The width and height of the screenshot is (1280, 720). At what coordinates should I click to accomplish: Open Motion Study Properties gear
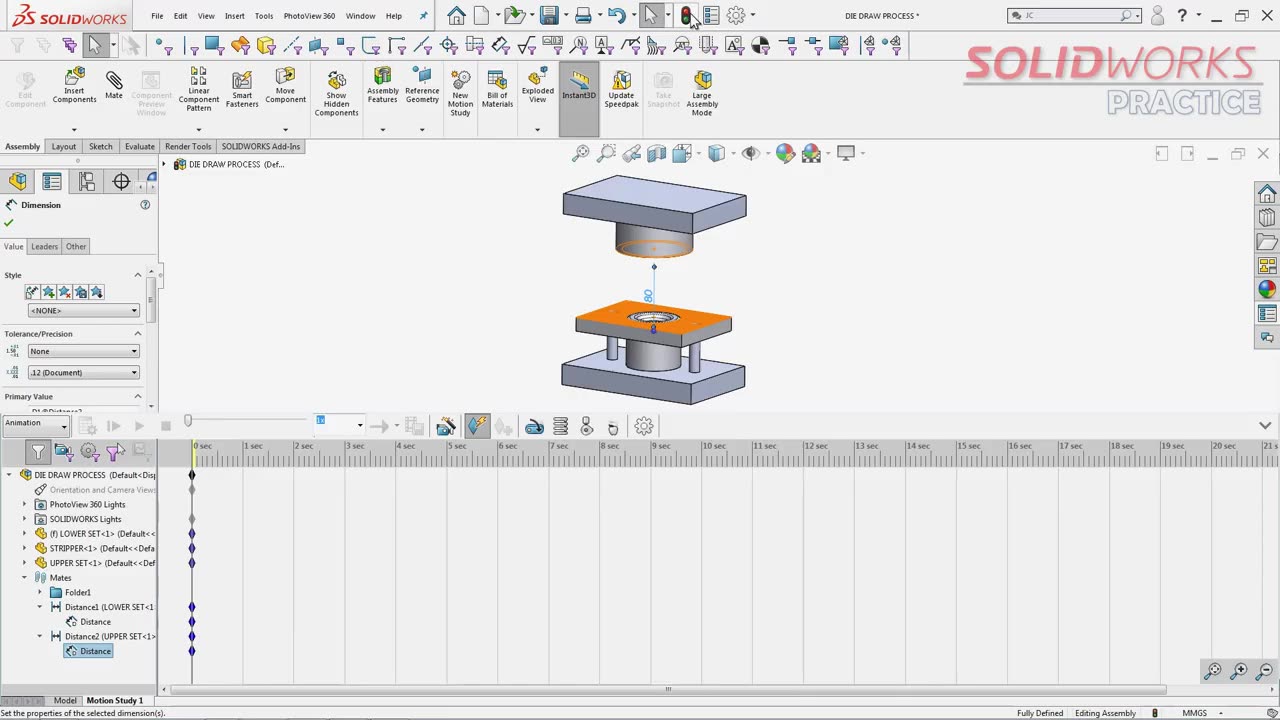[644, 427]
